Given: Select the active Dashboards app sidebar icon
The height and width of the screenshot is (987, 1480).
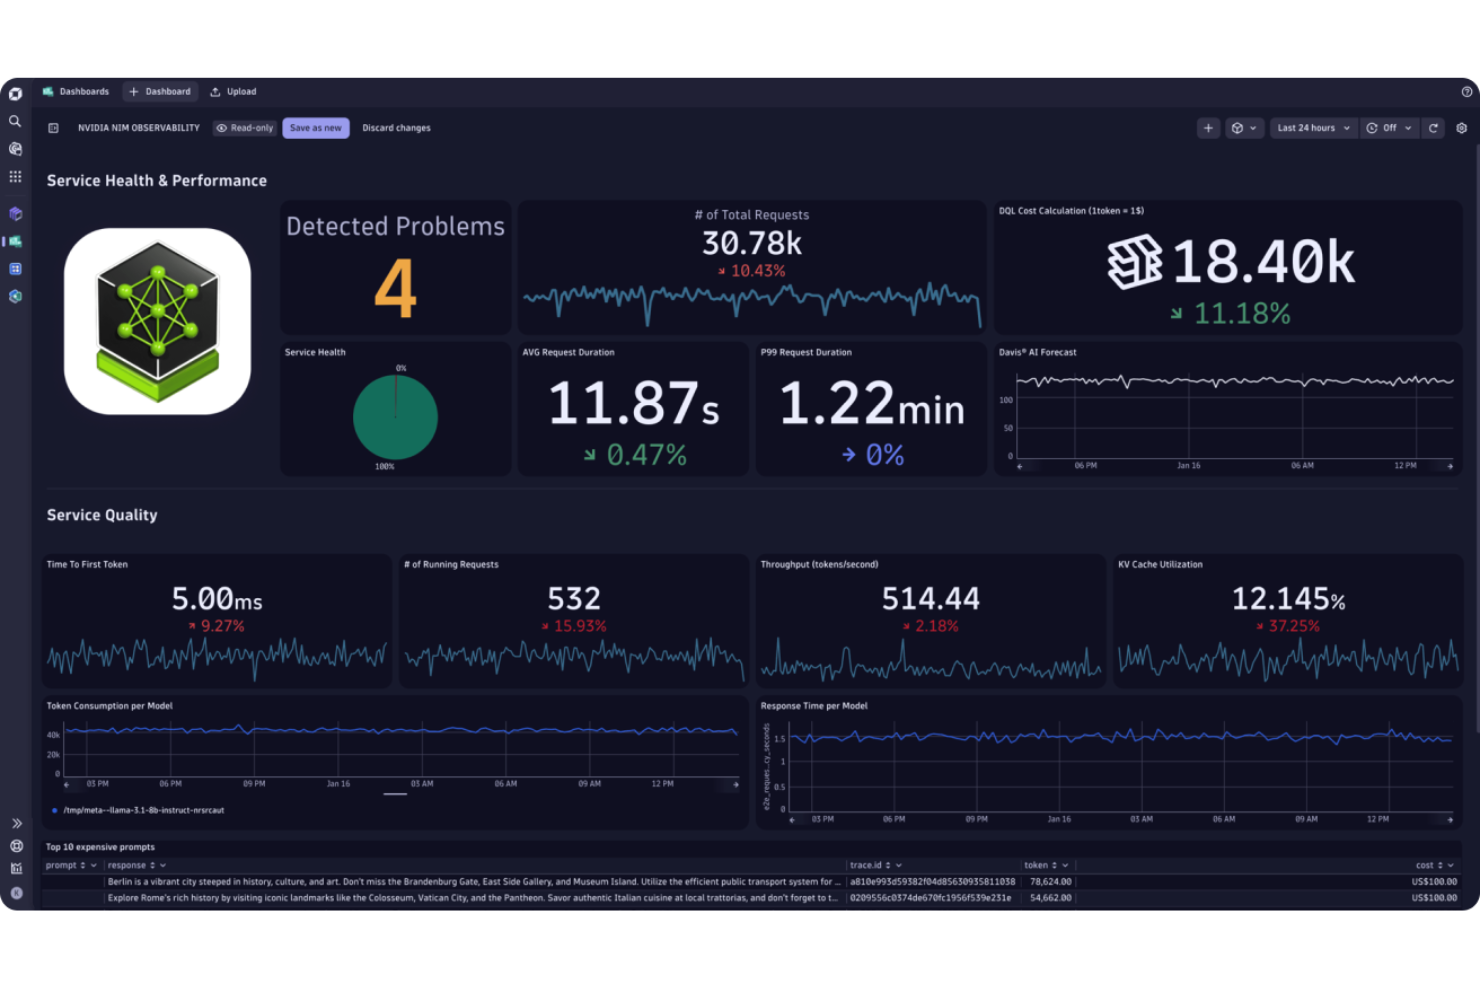Looking at the screenshot, I should click(x=15, y=241).
